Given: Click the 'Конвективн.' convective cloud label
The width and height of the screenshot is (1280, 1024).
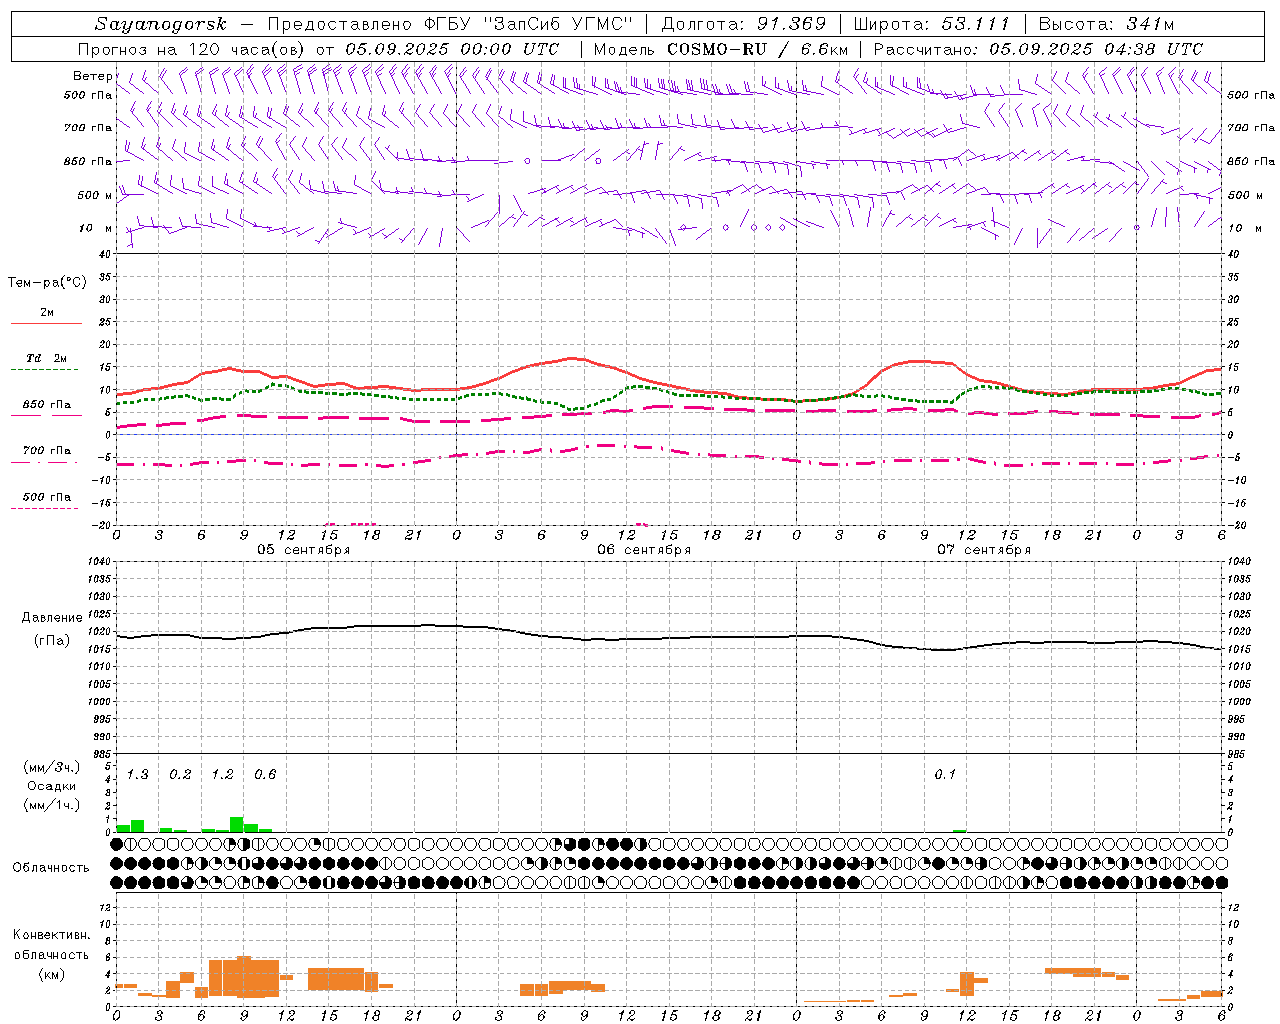Looking at the screenshot, I should pyautogui.click(x=52, y=935).
